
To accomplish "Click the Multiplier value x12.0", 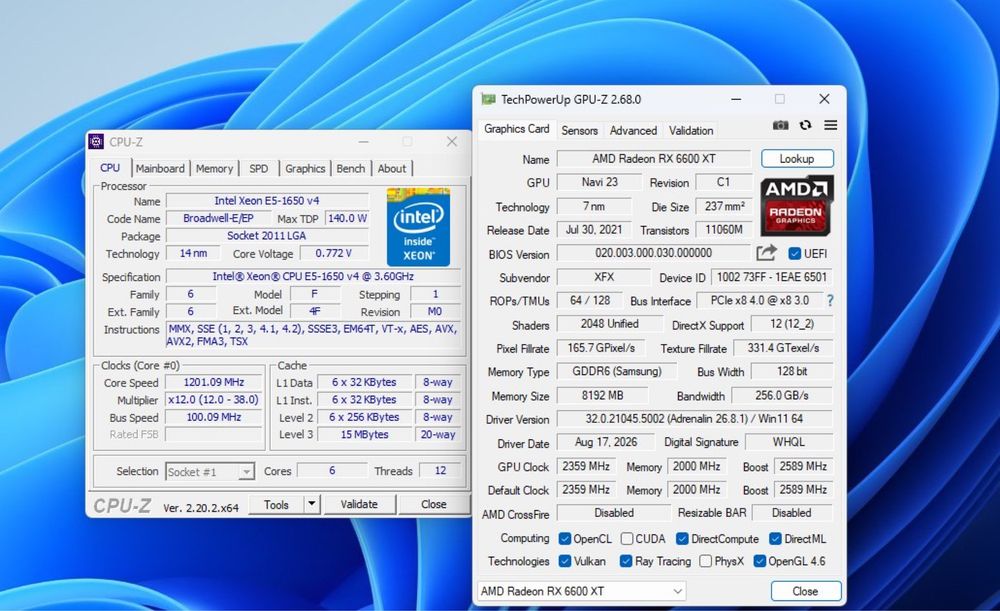I will [214, 400].
